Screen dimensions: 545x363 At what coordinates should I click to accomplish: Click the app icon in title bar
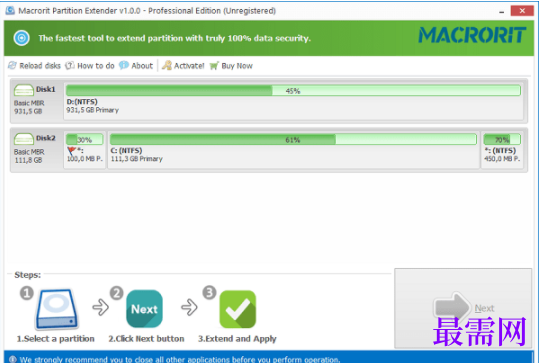[10, 11]
